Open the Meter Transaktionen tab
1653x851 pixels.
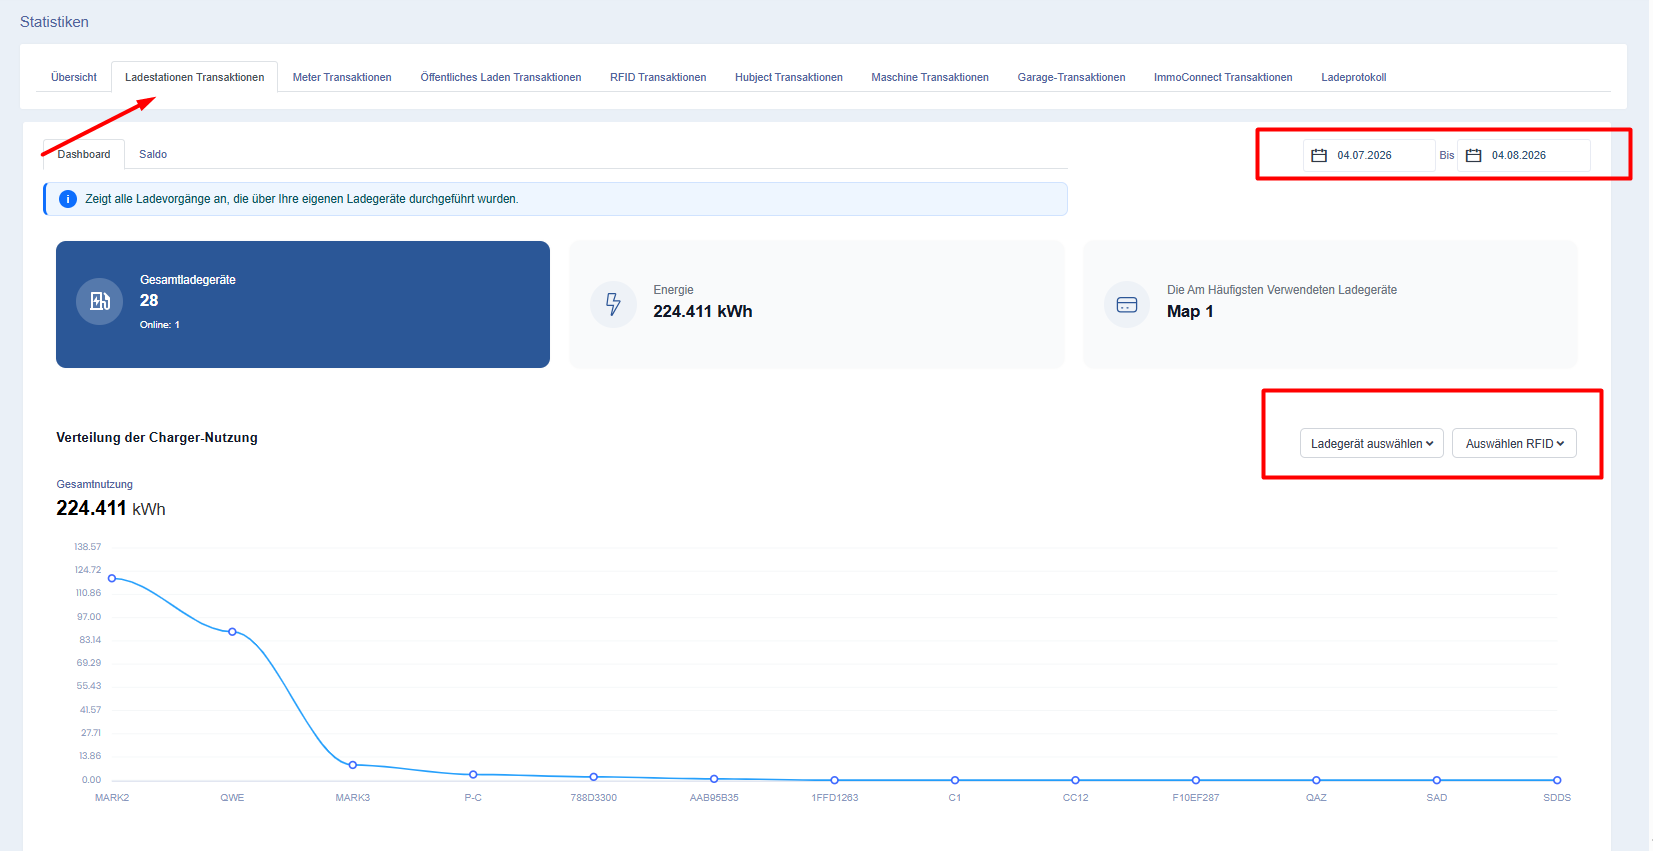point(342,77)
